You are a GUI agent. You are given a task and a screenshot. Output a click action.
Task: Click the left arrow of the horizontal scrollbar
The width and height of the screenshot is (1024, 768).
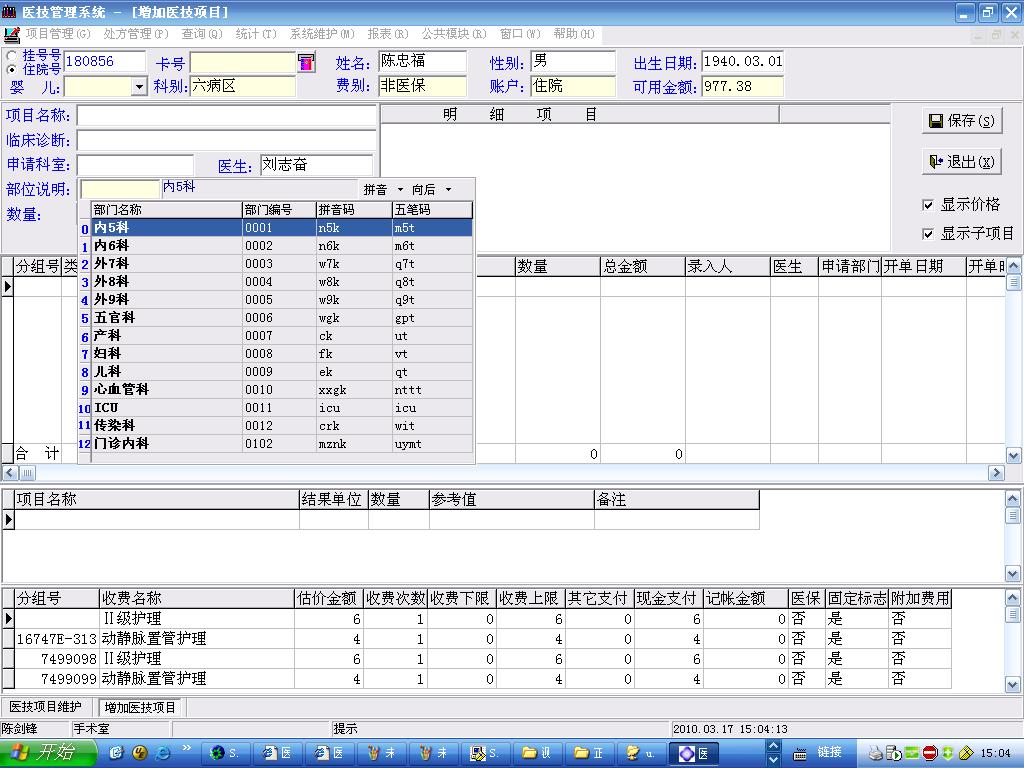coord(10,472)
